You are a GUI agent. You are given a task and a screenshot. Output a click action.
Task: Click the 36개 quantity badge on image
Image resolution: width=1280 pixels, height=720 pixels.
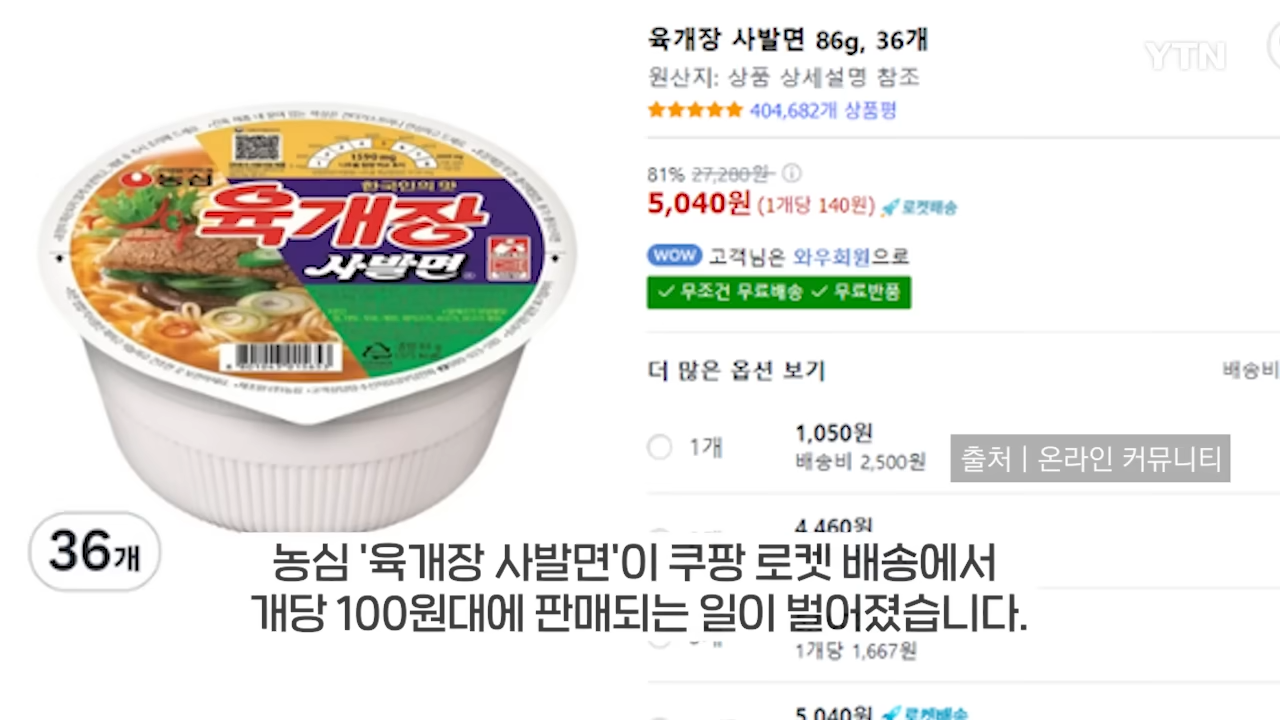pos(94,552)
